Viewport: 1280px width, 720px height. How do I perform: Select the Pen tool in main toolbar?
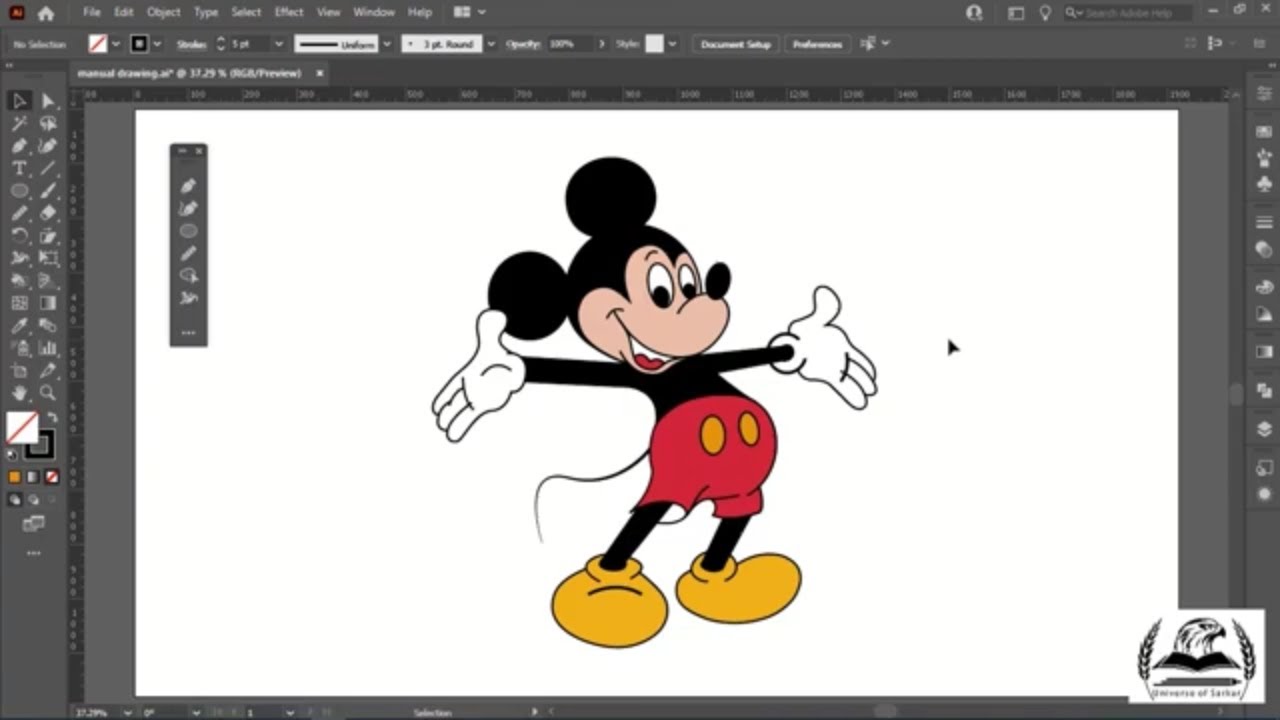point(19,146)
